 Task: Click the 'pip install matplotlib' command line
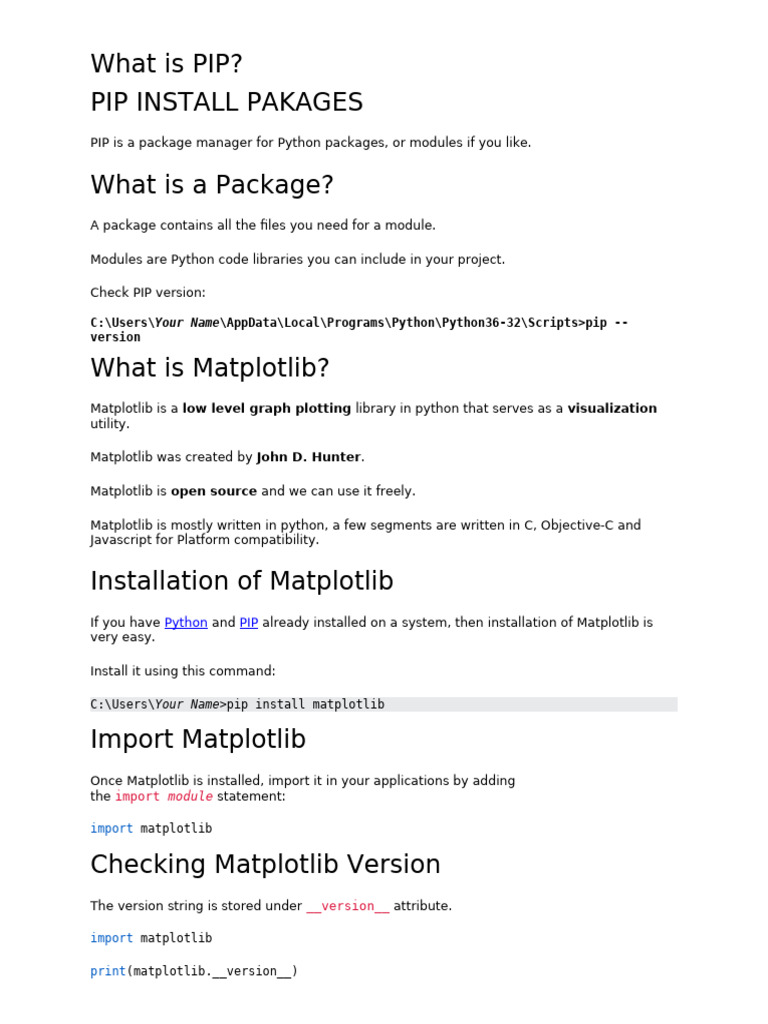coord(384,704)
